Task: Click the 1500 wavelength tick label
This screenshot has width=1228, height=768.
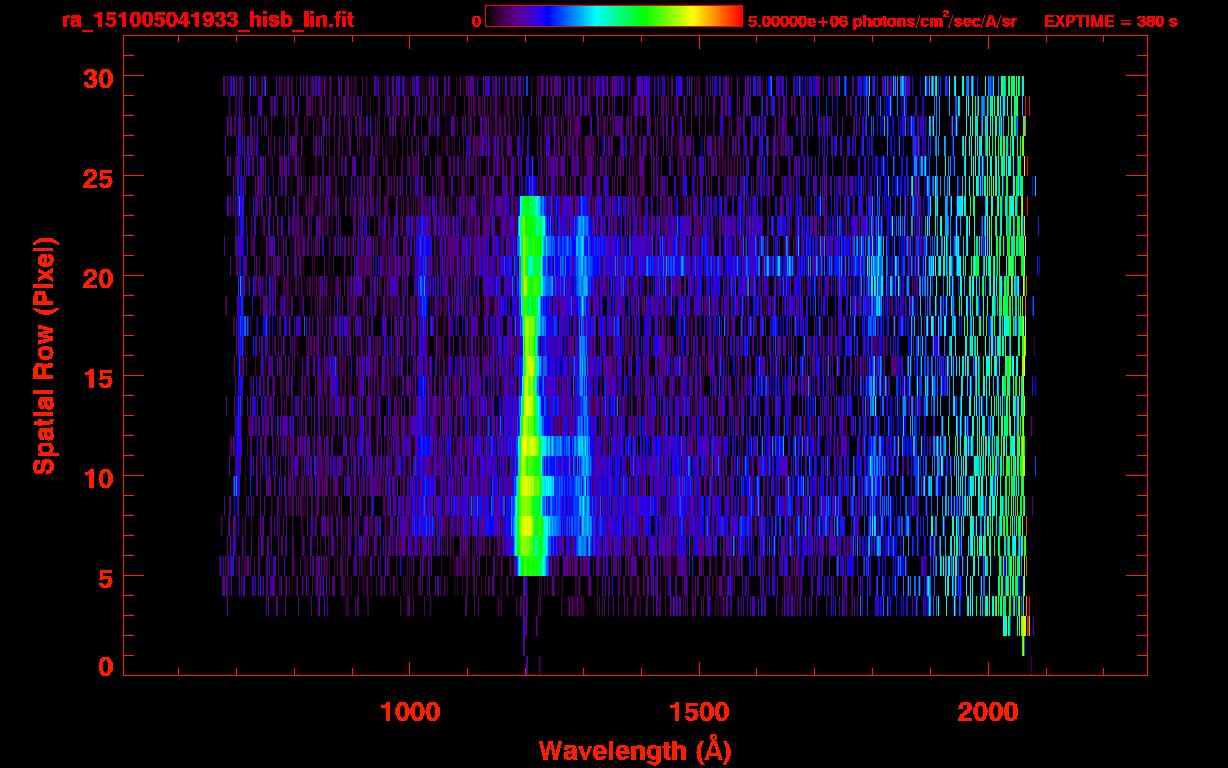Action: pos(698,712)
